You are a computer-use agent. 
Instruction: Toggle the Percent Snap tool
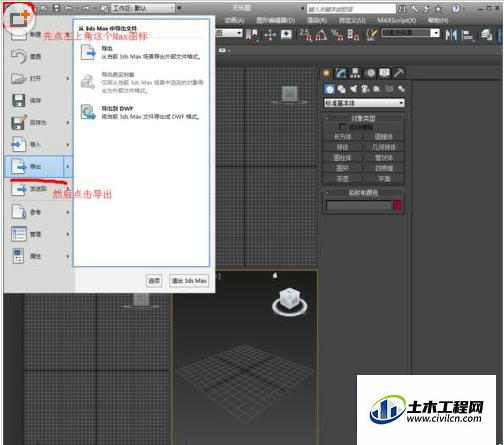337,35
